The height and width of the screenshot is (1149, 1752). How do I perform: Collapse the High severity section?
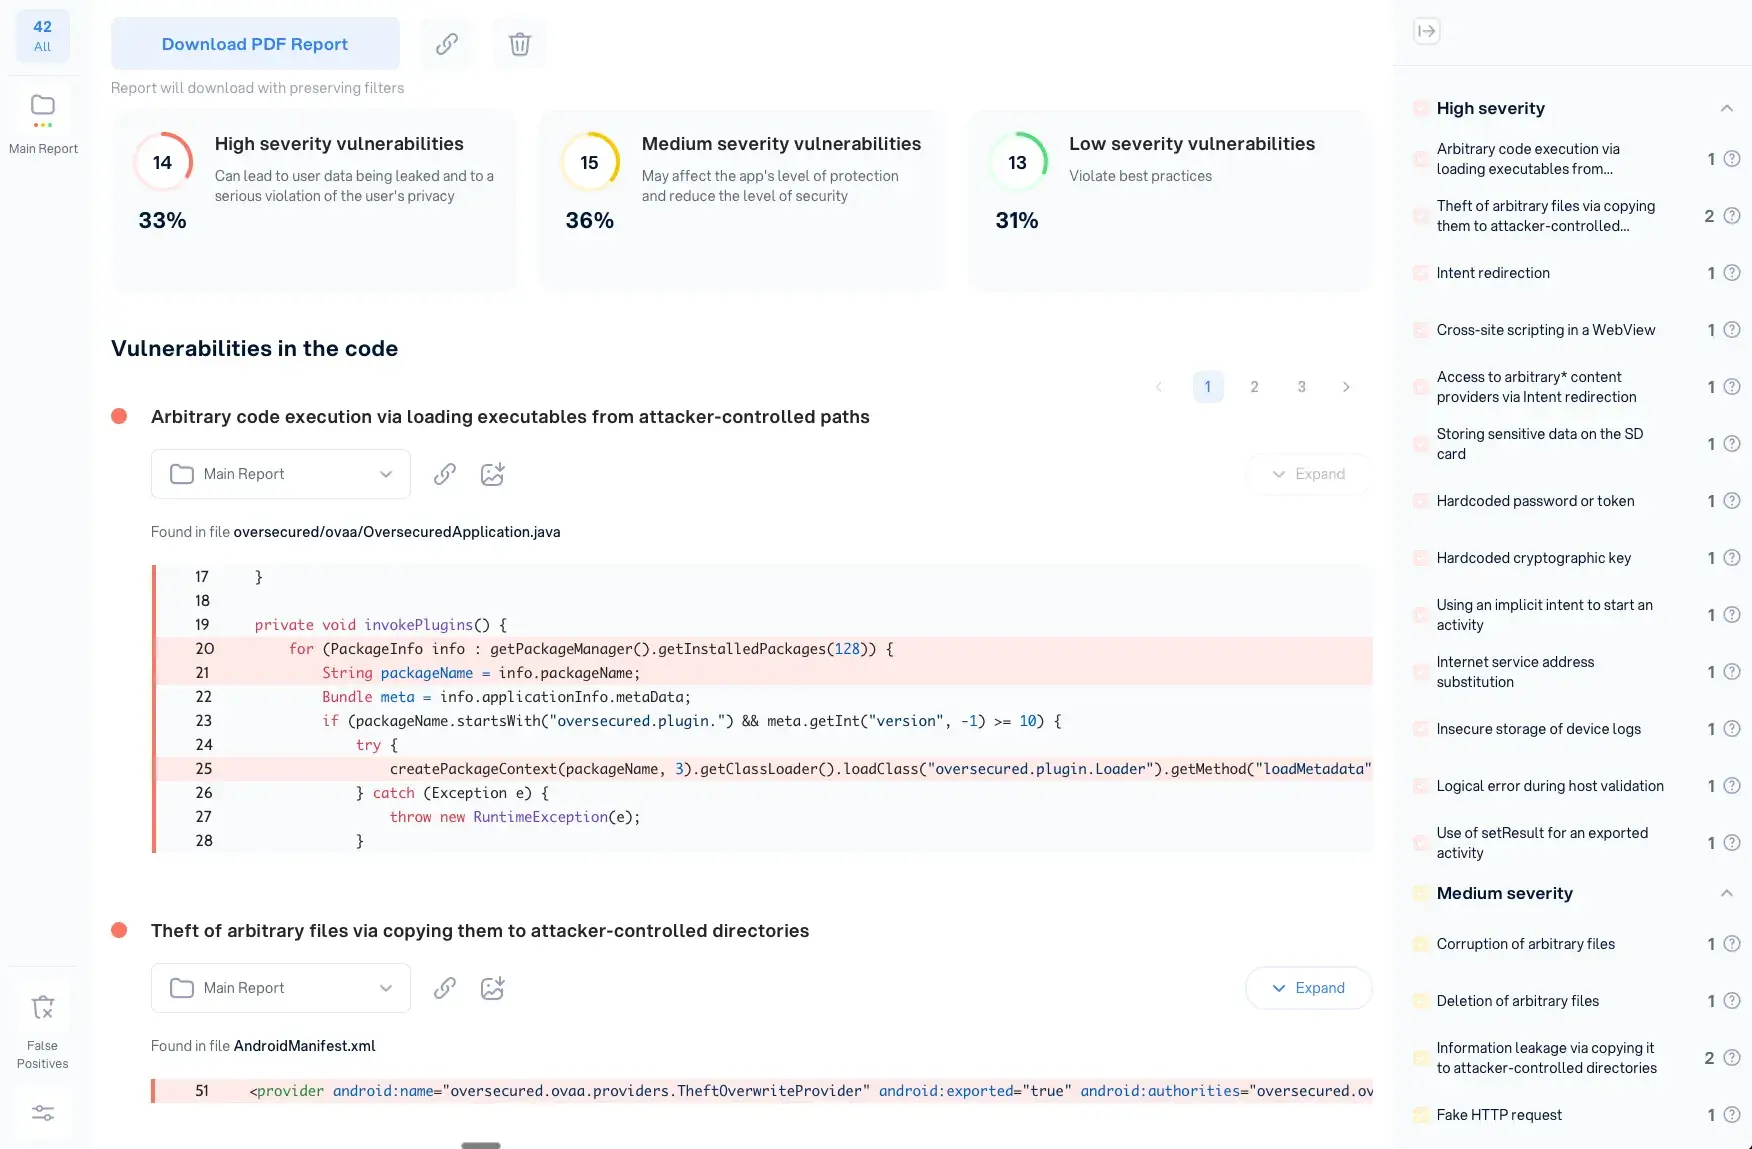coord(1726,107)
